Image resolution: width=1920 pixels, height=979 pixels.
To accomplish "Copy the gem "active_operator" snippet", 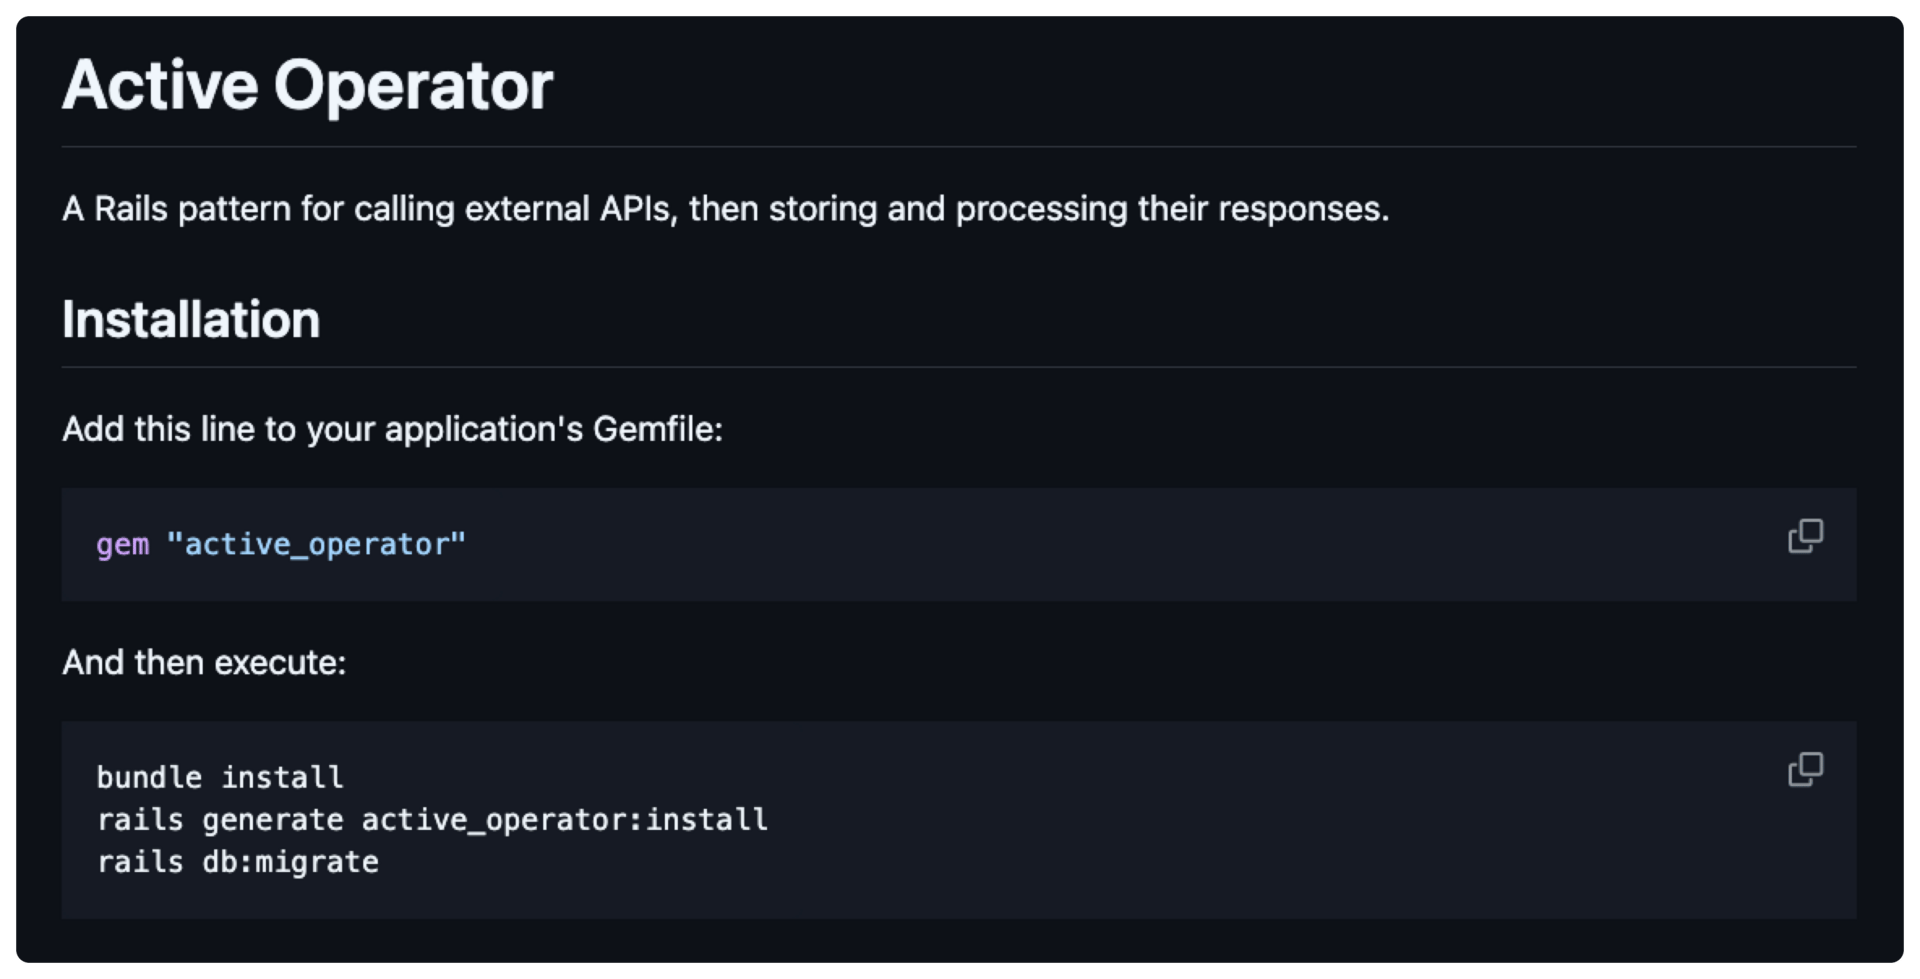I will coord(1805,536).
